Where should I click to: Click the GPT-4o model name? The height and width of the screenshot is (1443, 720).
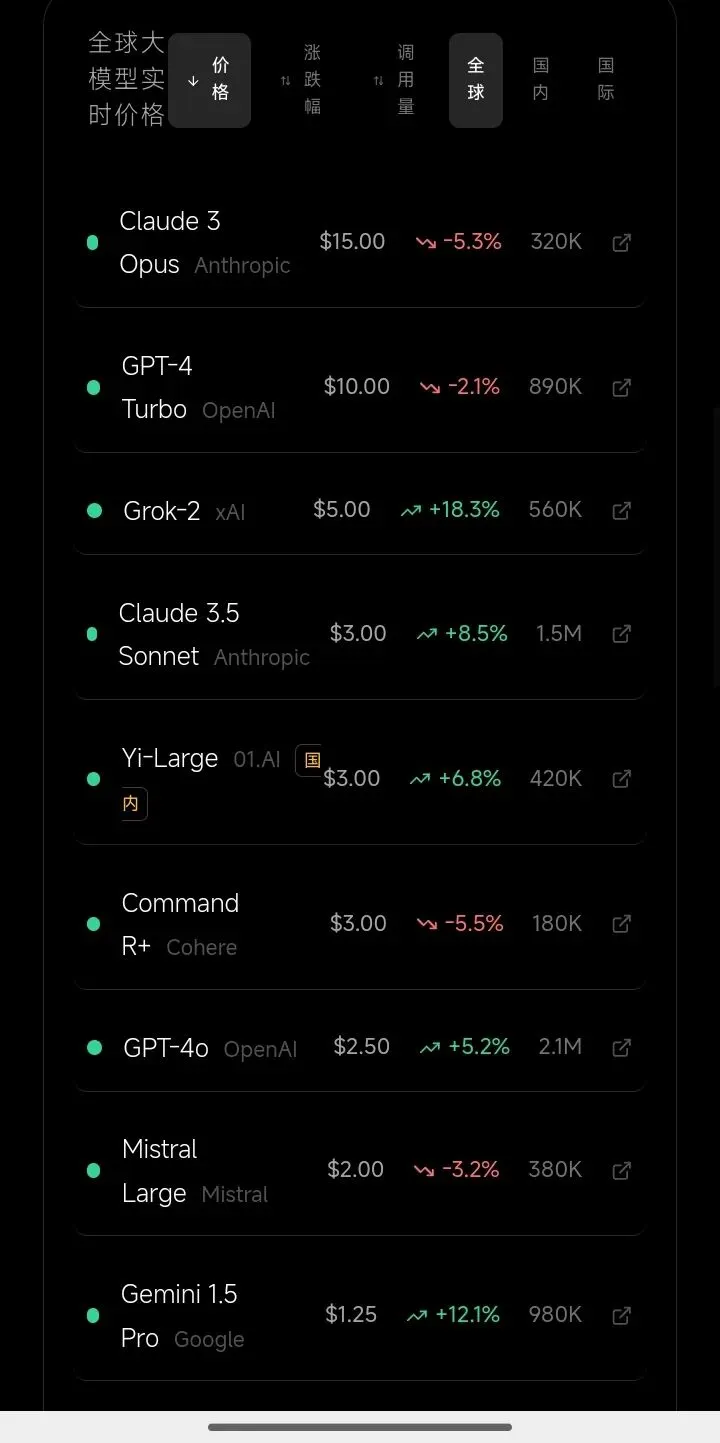point(166,1048)
